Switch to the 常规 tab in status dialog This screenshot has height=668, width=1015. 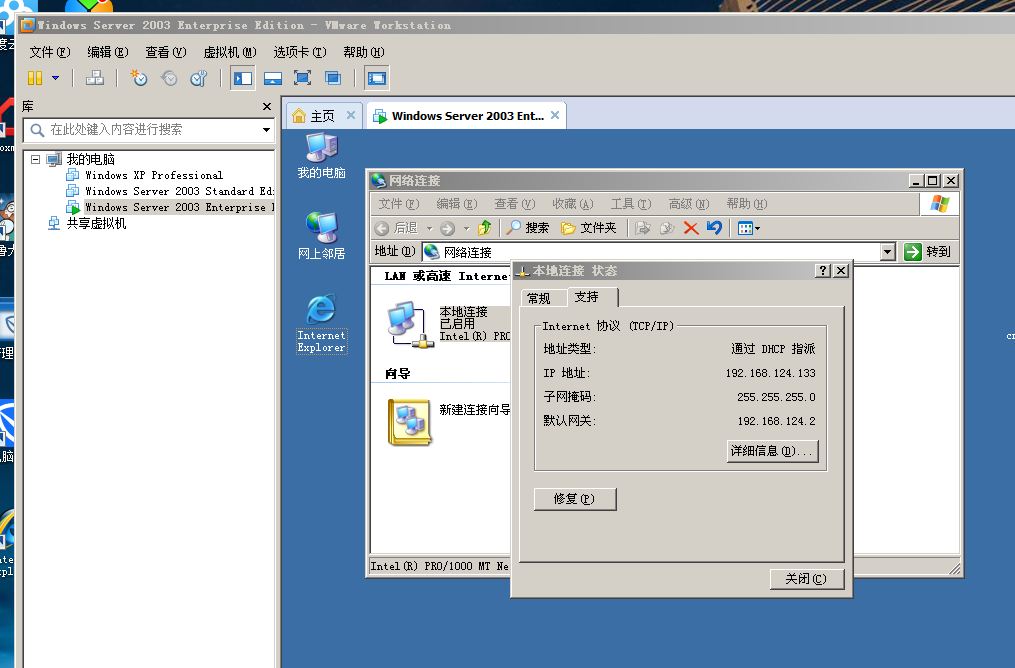coord(539,298)
